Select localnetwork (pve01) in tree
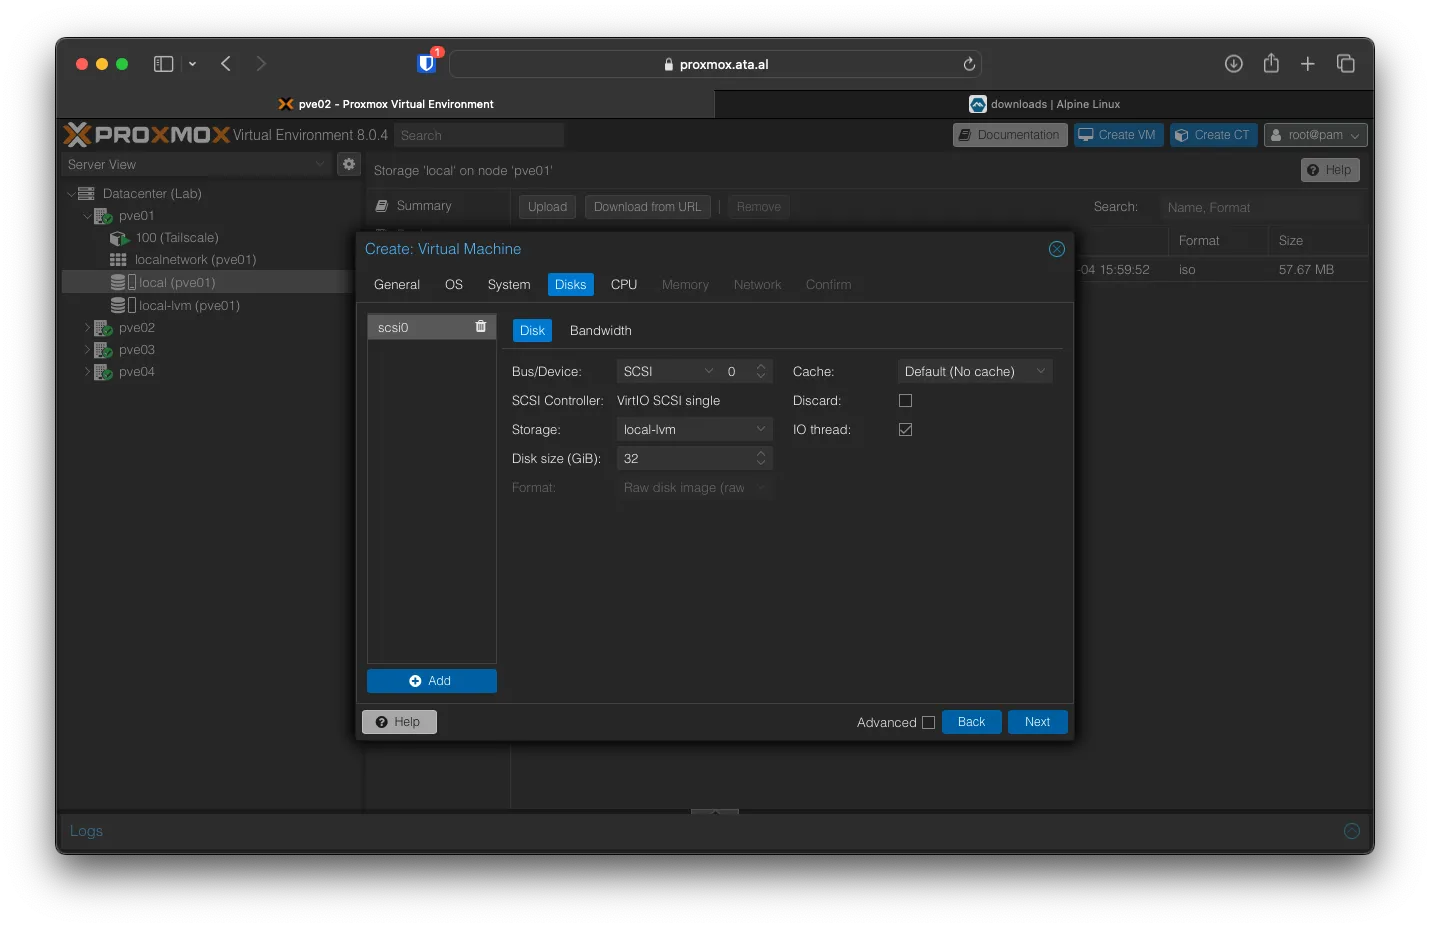The image size is (1430, 928). tap(195, 260)
